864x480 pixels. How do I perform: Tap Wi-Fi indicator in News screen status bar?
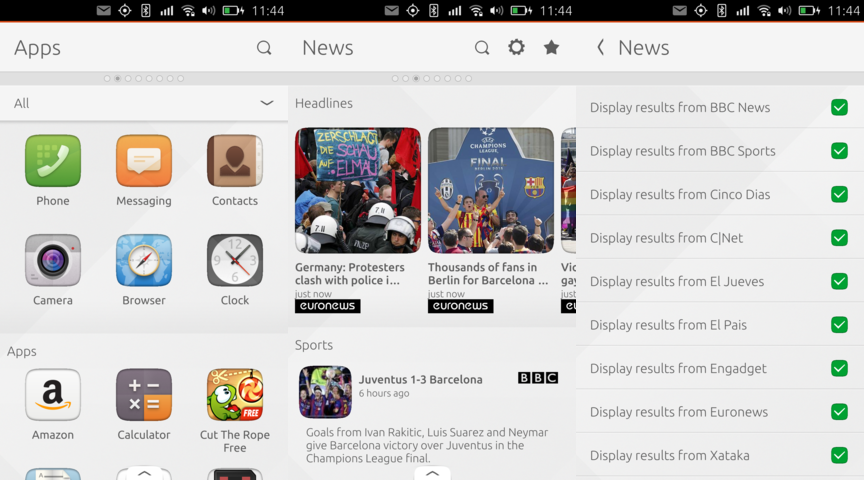pos(476,10)
